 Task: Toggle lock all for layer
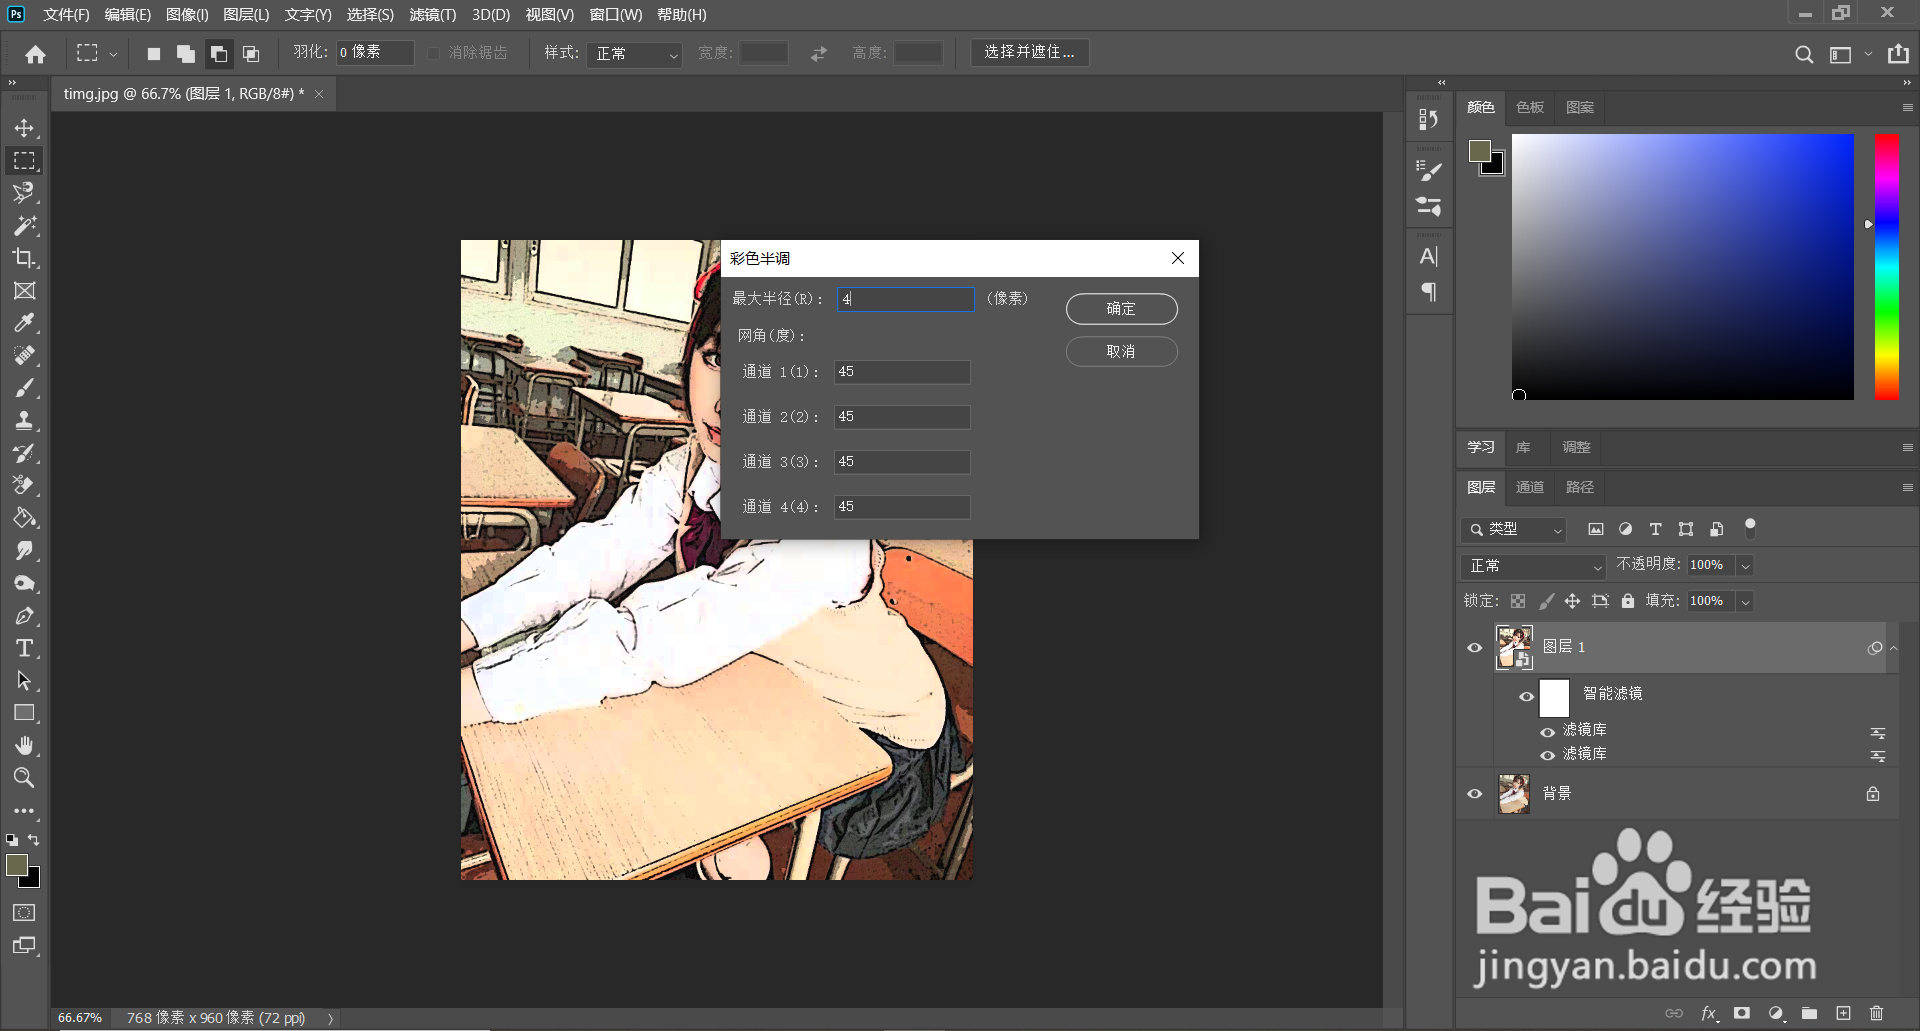[x=1628, y=601]
